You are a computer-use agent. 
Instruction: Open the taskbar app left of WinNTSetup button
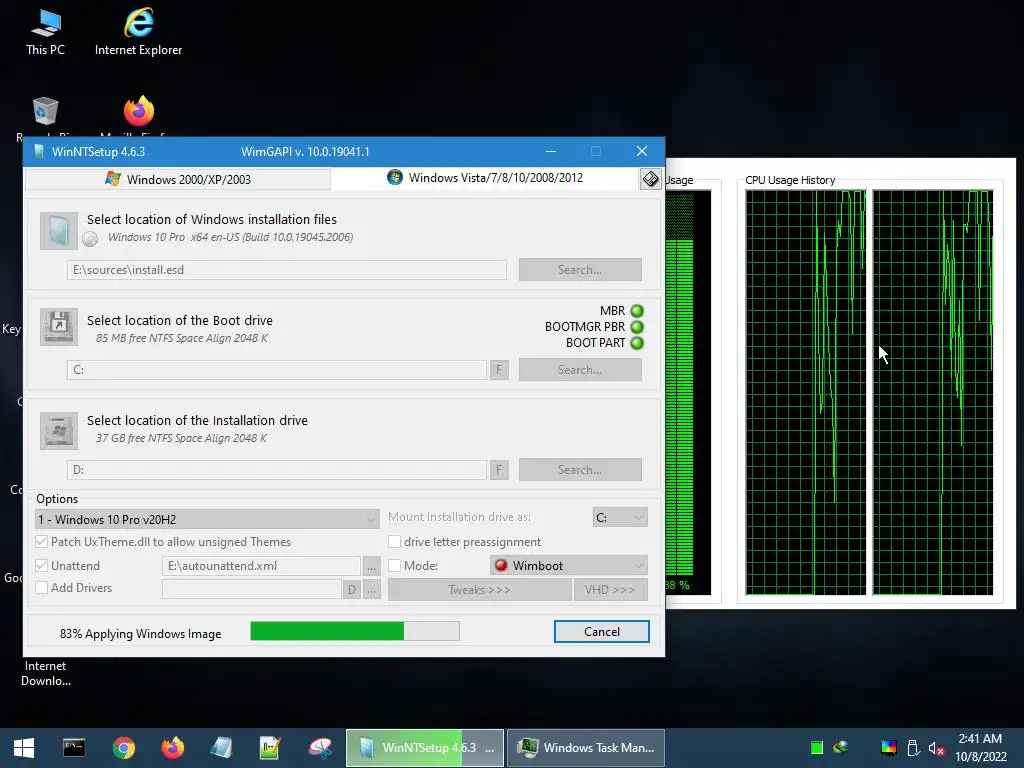321,748
